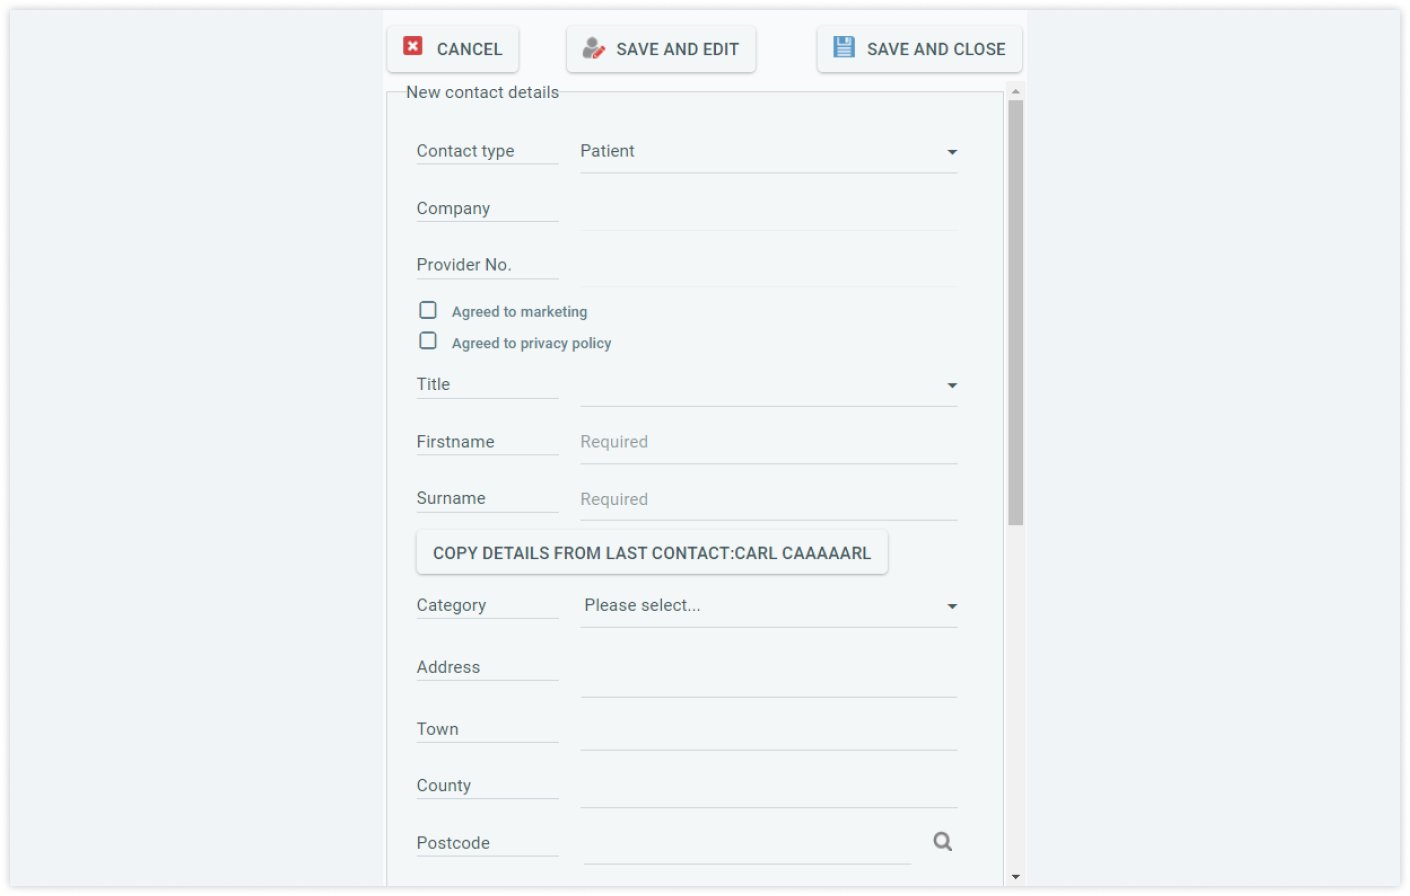This screenshot has width=1410, height=896.
Task: Click the Save and Close button
Action: 919,49
